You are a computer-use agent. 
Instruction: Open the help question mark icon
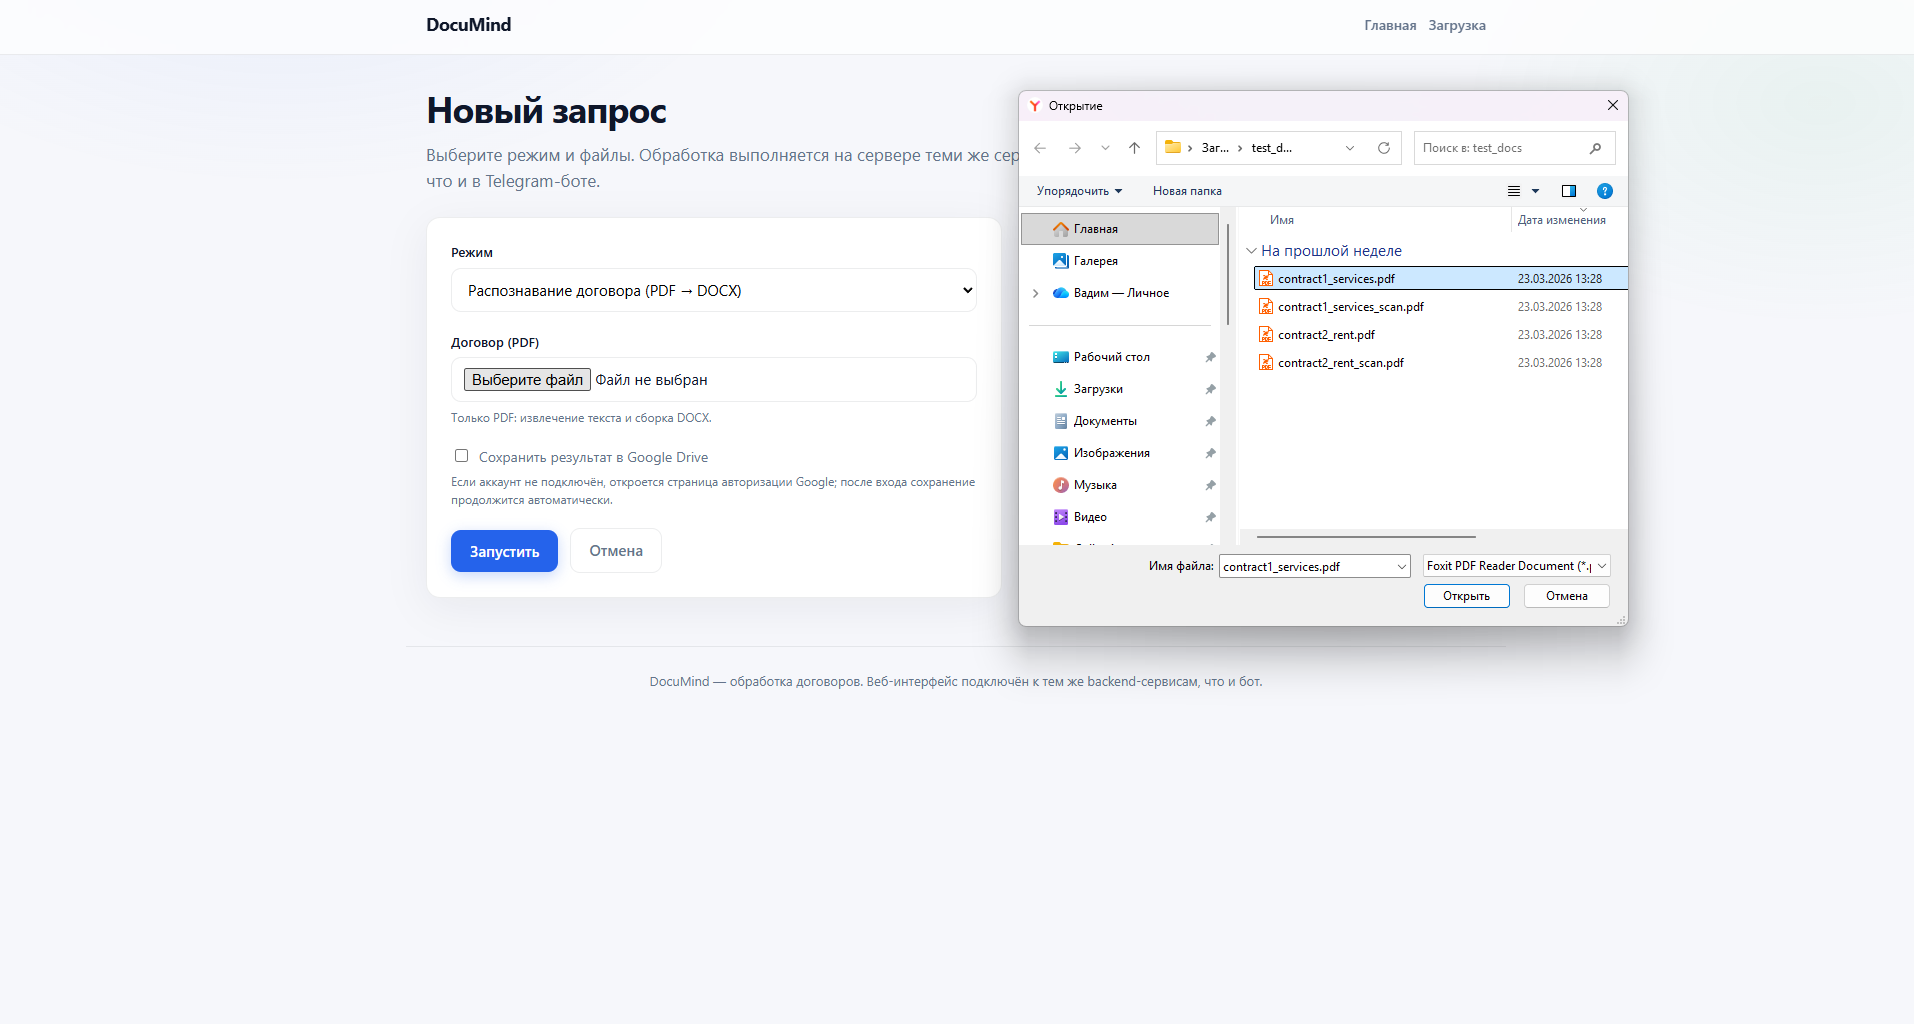click(x=1605, y=191)
